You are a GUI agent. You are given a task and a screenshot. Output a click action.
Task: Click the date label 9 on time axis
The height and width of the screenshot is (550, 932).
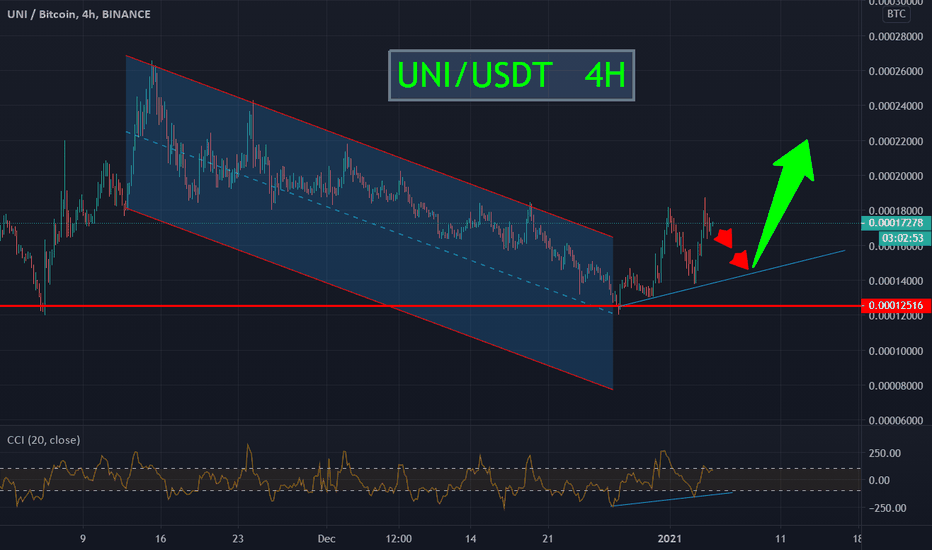click(83, 539)
